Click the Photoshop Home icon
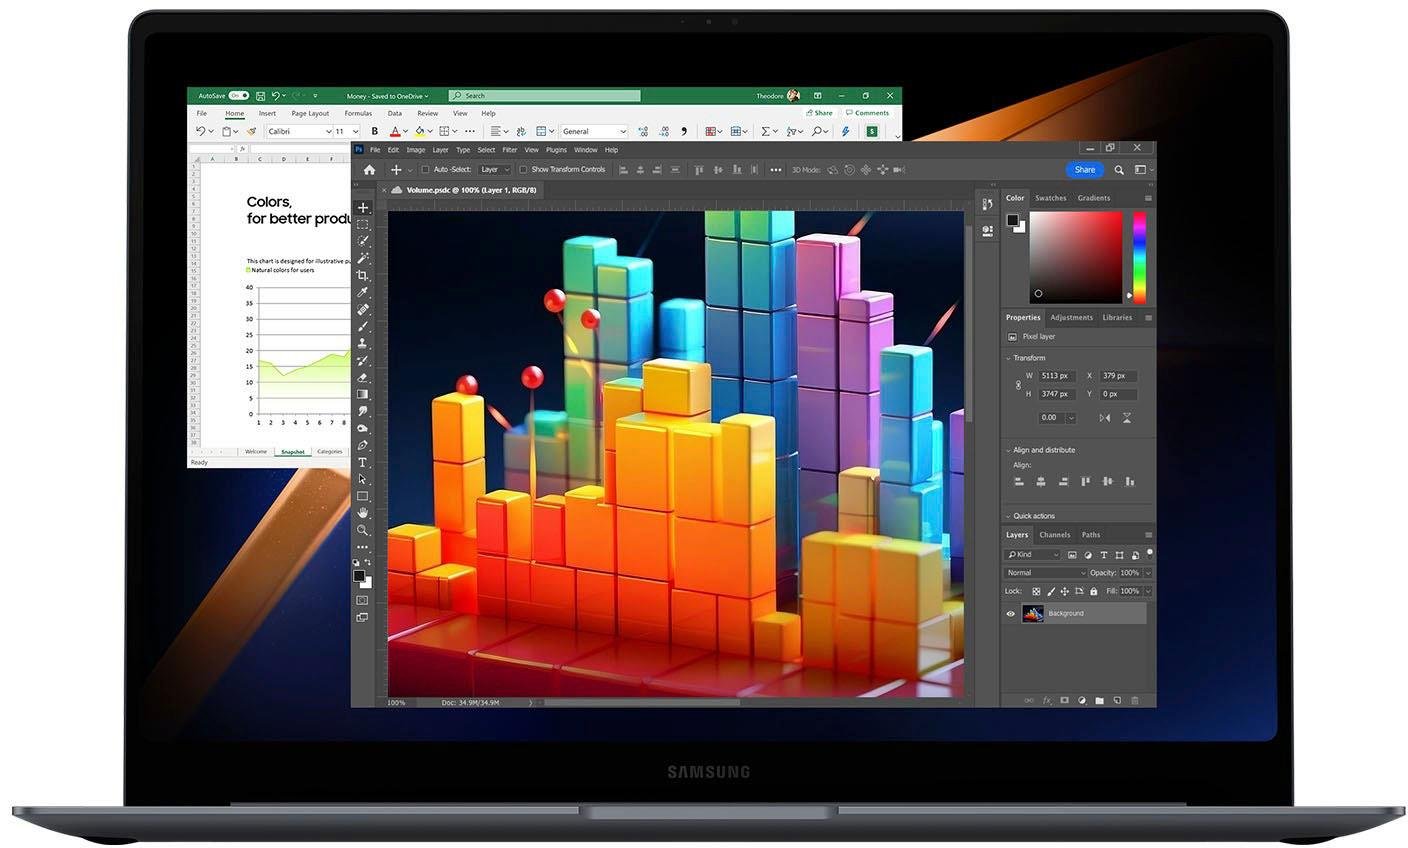Viewport: 1408px width, 848px height. coord(369,170)
